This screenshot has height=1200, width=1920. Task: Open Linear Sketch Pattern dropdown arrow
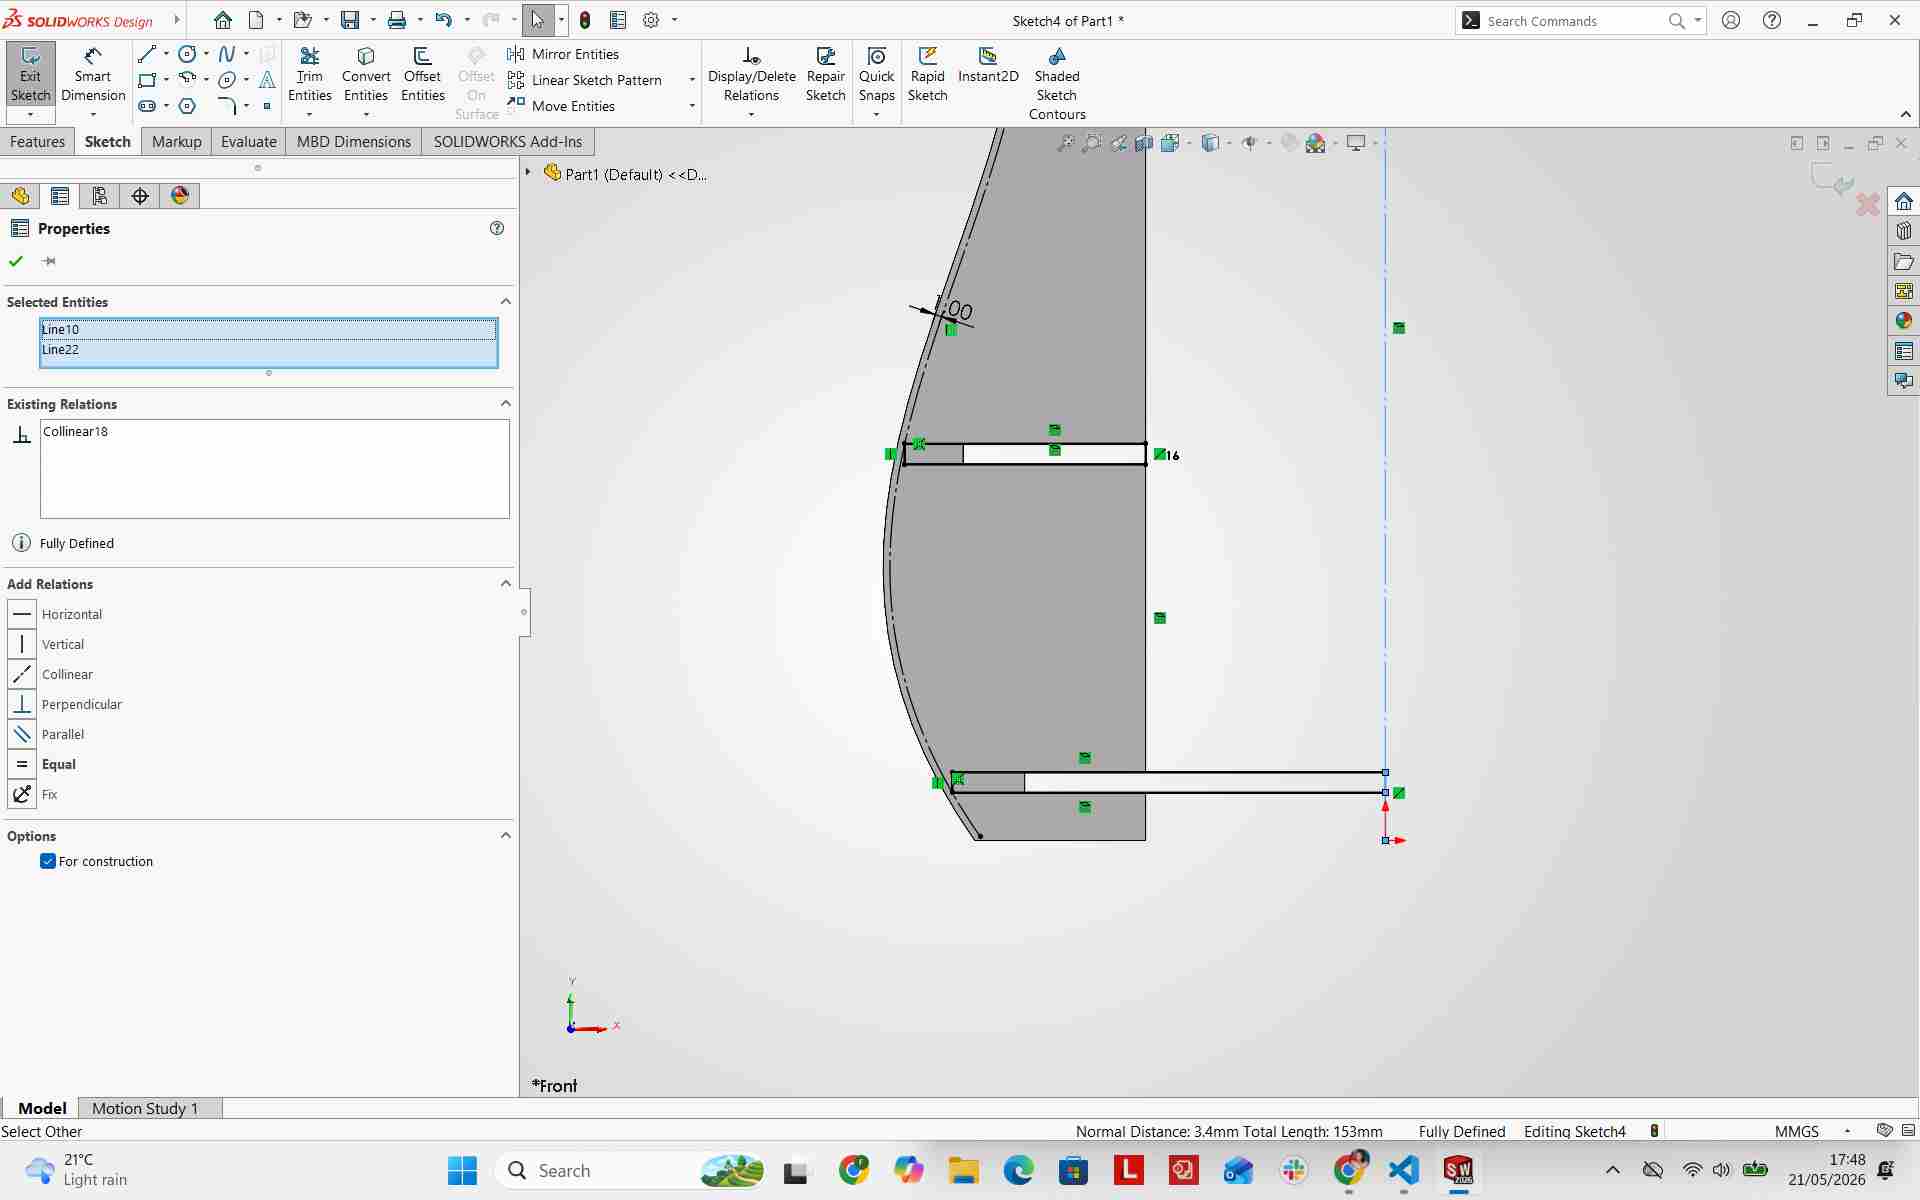tap(692, 80)
